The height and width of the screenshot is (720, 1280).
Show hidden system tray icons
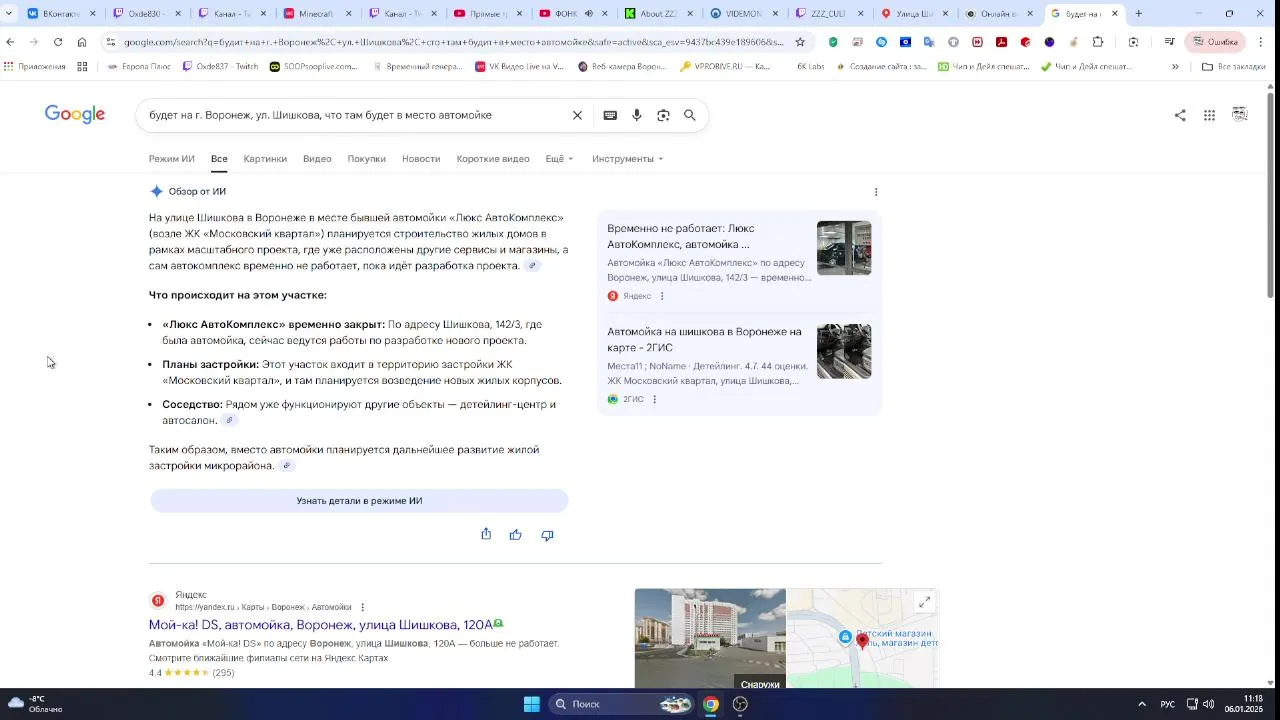click(1142, 704)
